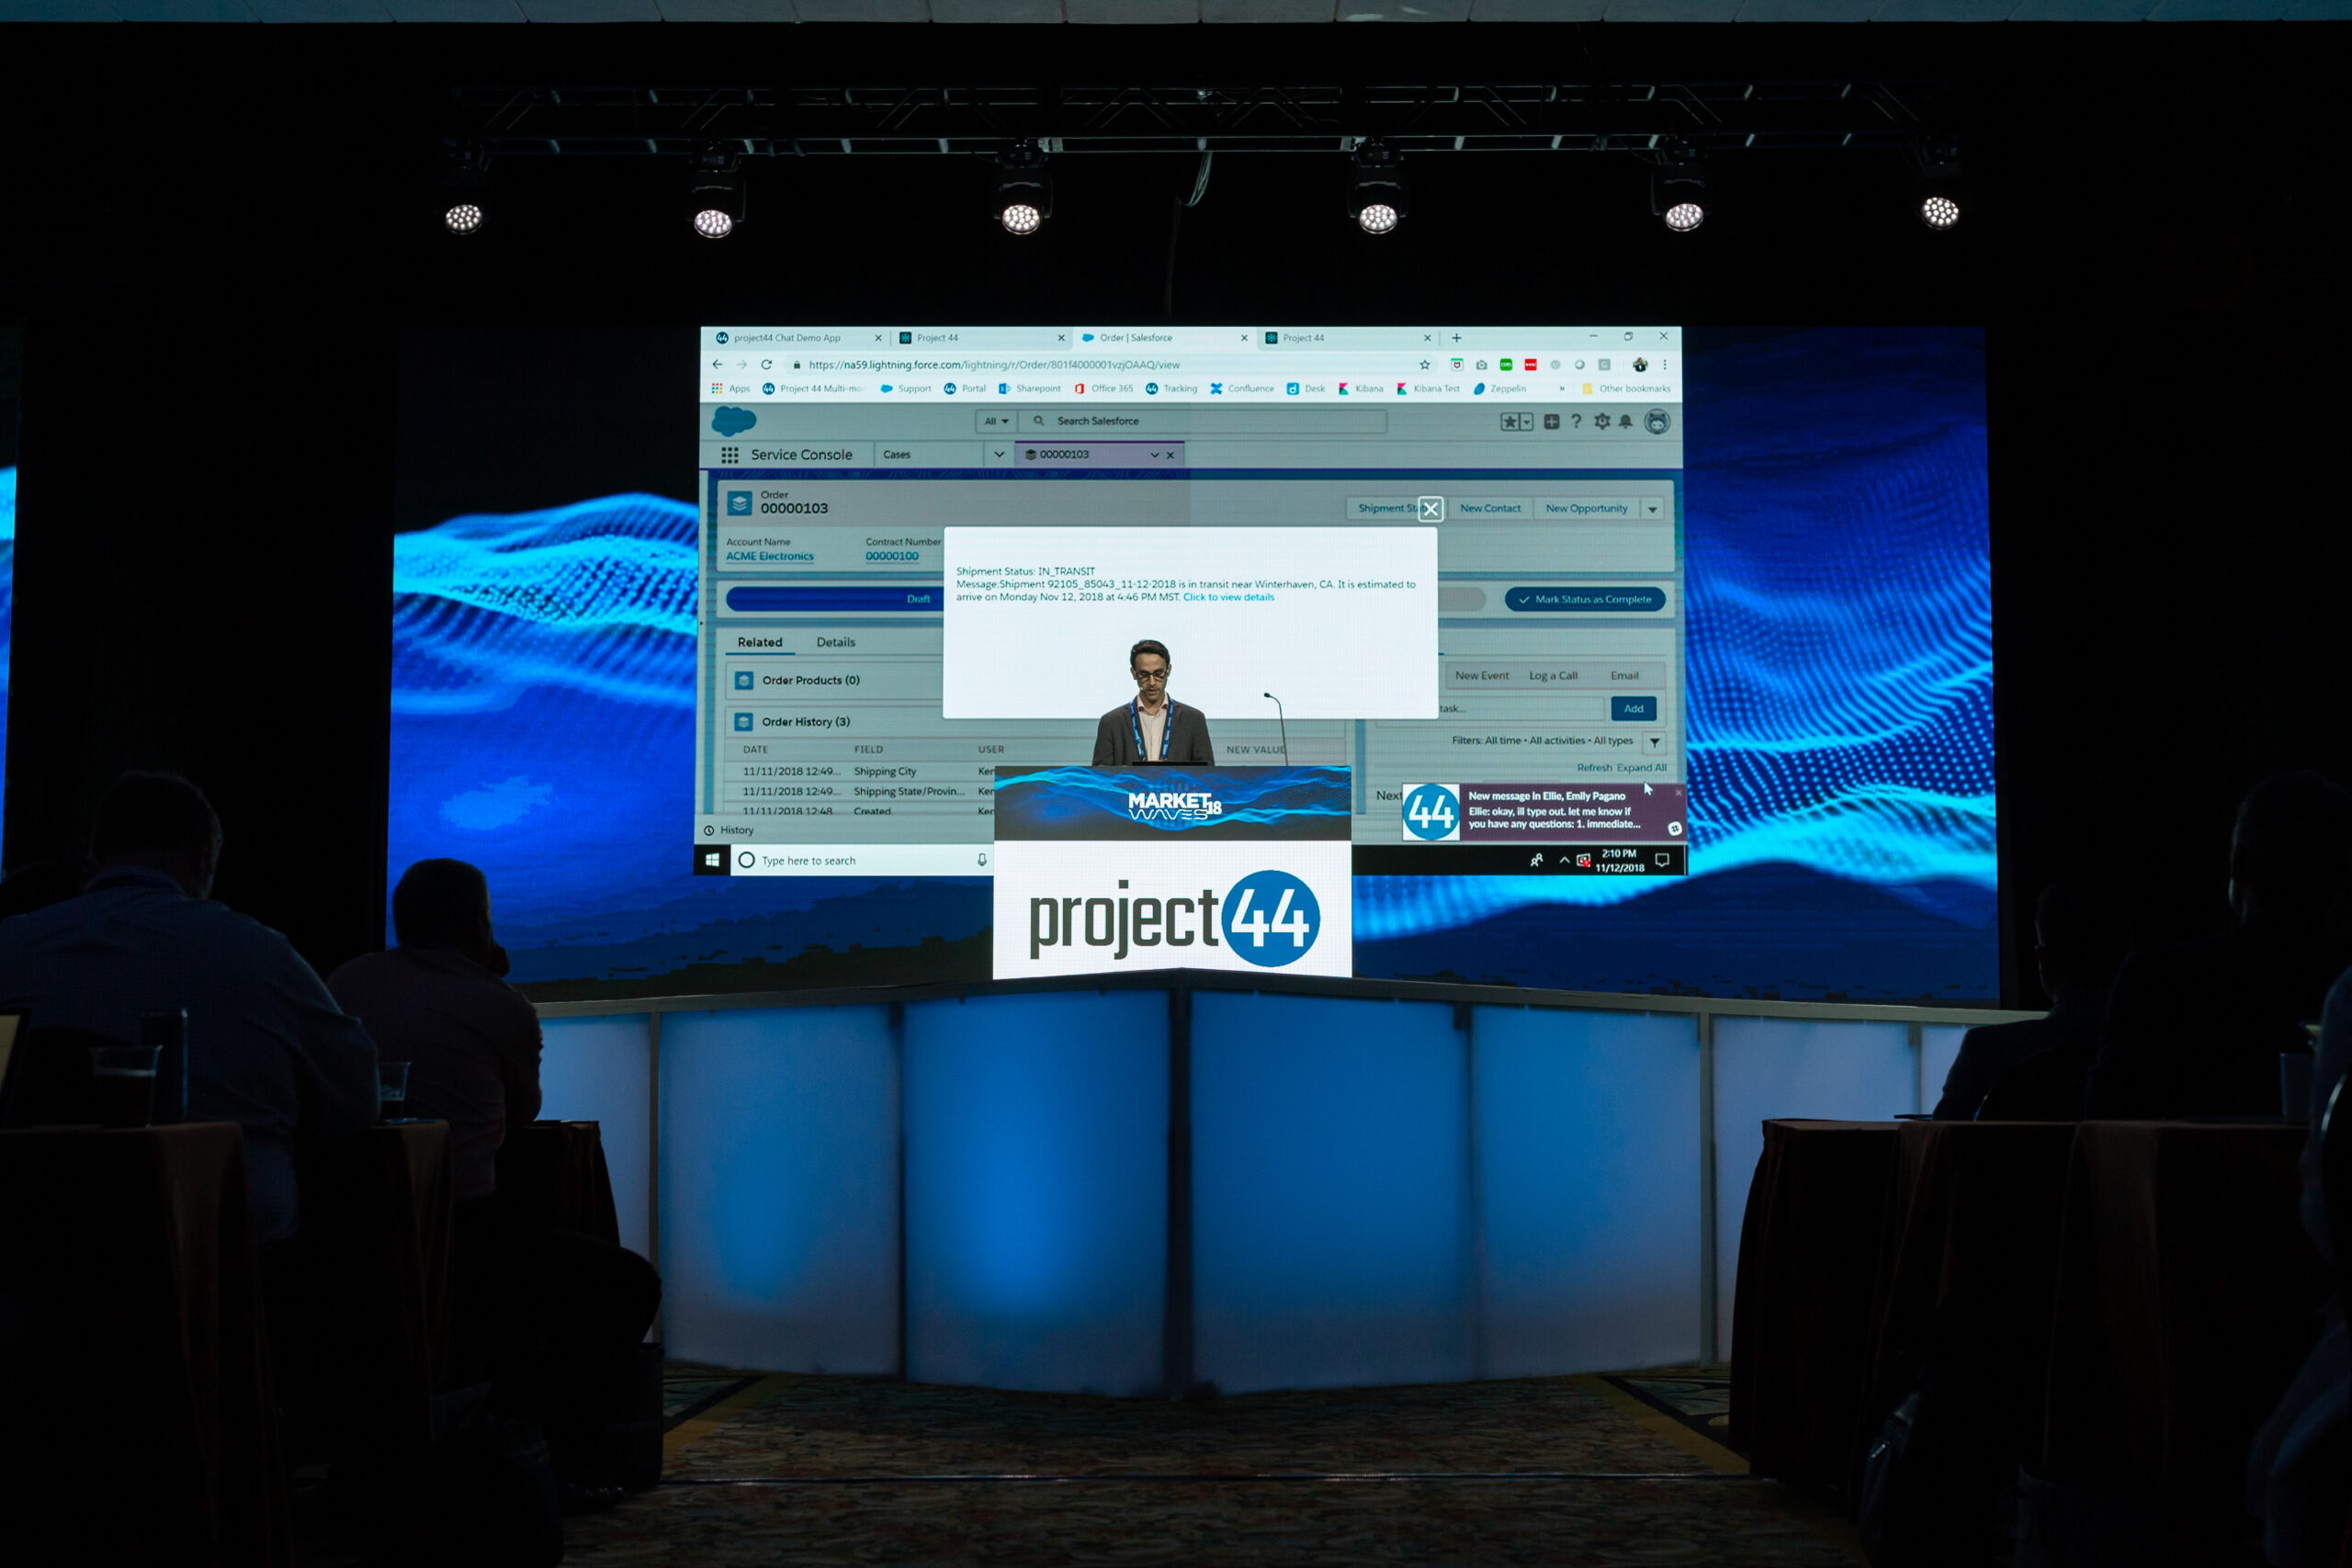2352x1568 pixels.
Task: Open the activity filter funnel icon
Action: tap(1655, 742)
